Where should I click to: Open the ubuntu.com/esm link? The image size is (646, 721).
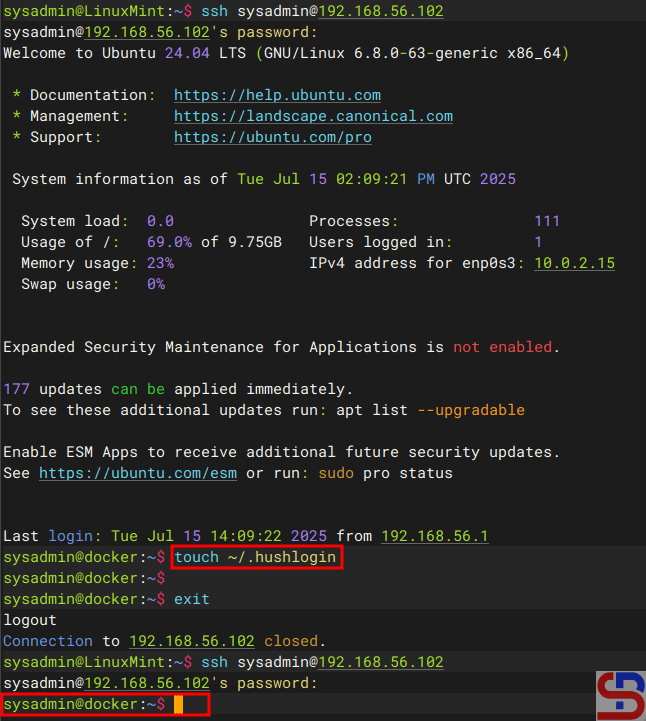click(x=138, y=473)
